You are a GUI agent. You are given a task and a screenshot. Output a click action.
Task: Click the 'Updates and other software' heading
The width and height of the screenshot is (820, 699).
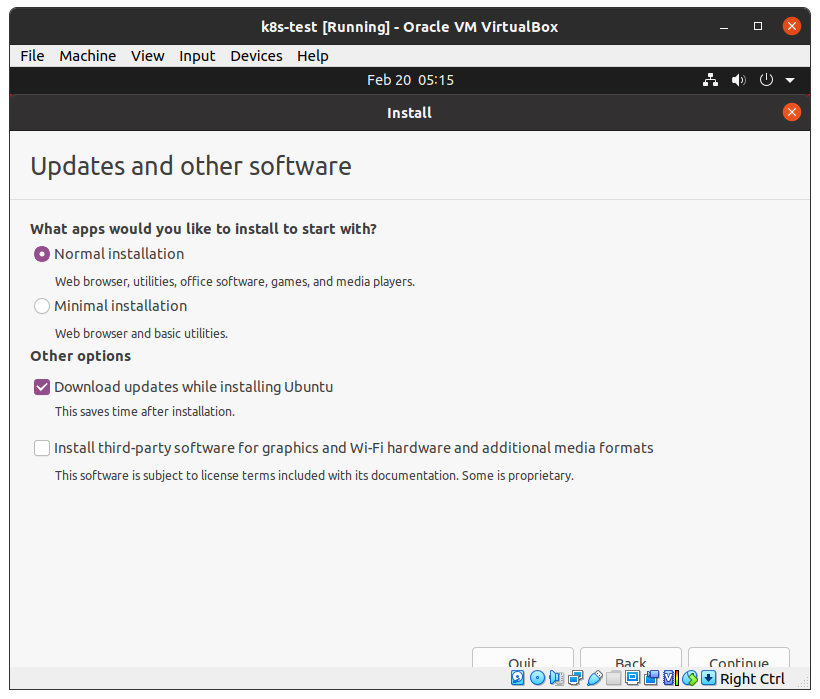click(191, 166)
